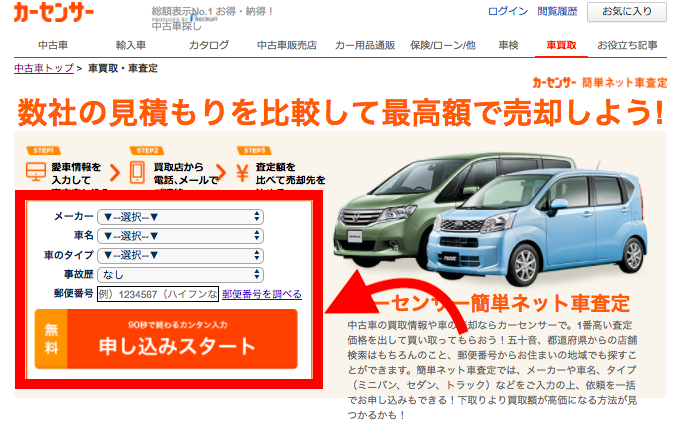
Task: Click the カーセンサー 簡単ネット車査定 label
Action: (600, 82)
